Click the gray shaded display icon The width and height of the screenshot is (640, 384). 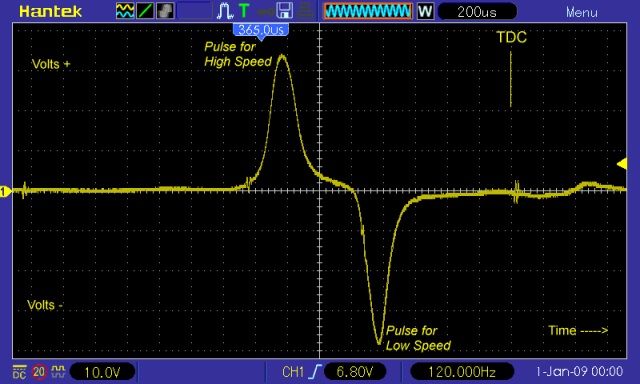165,11
